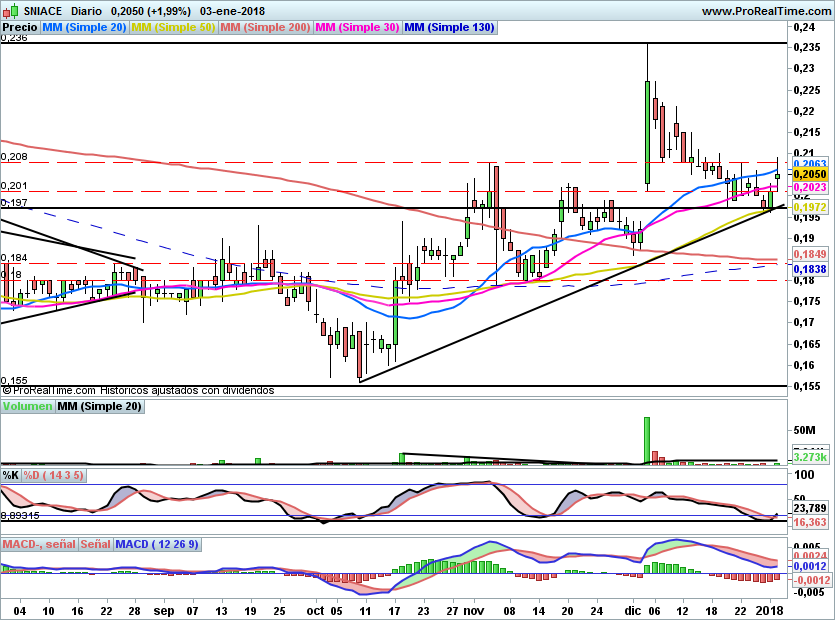Select the MM (Simple 20) price indicator label
Screen dimensions: 835x620
coord(84,28)
